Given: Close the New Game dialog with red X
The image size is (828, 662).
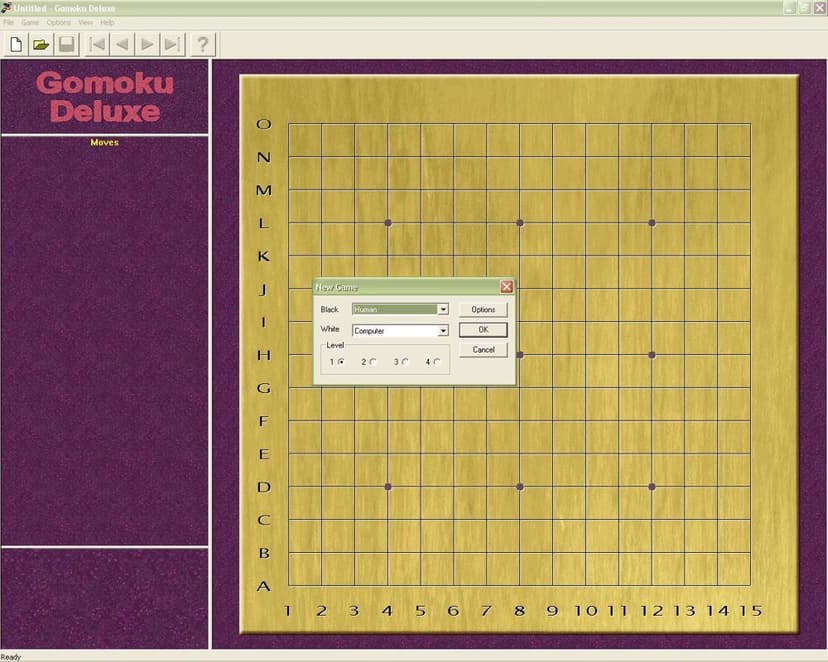Looking at the screenshot, I should [x=506, y=287].
